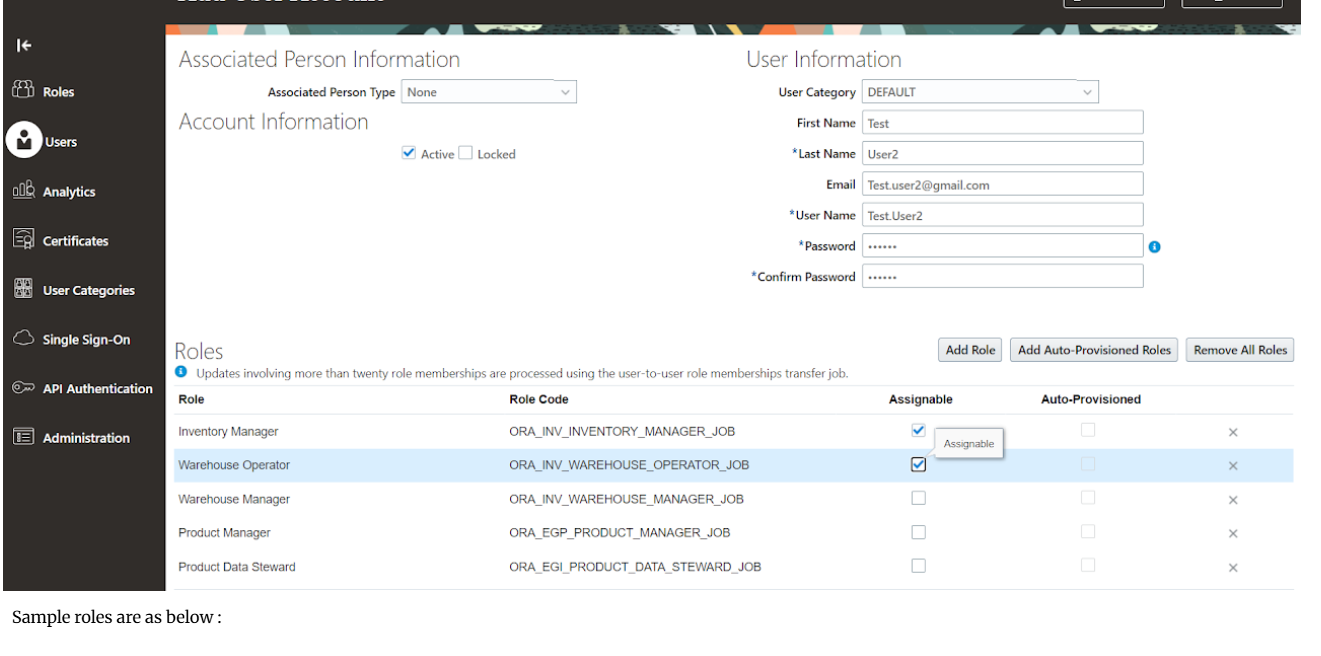Enable the Locked account checkbox
The width and height of the screenshot is (1321, 656).
tap(466, 153)
